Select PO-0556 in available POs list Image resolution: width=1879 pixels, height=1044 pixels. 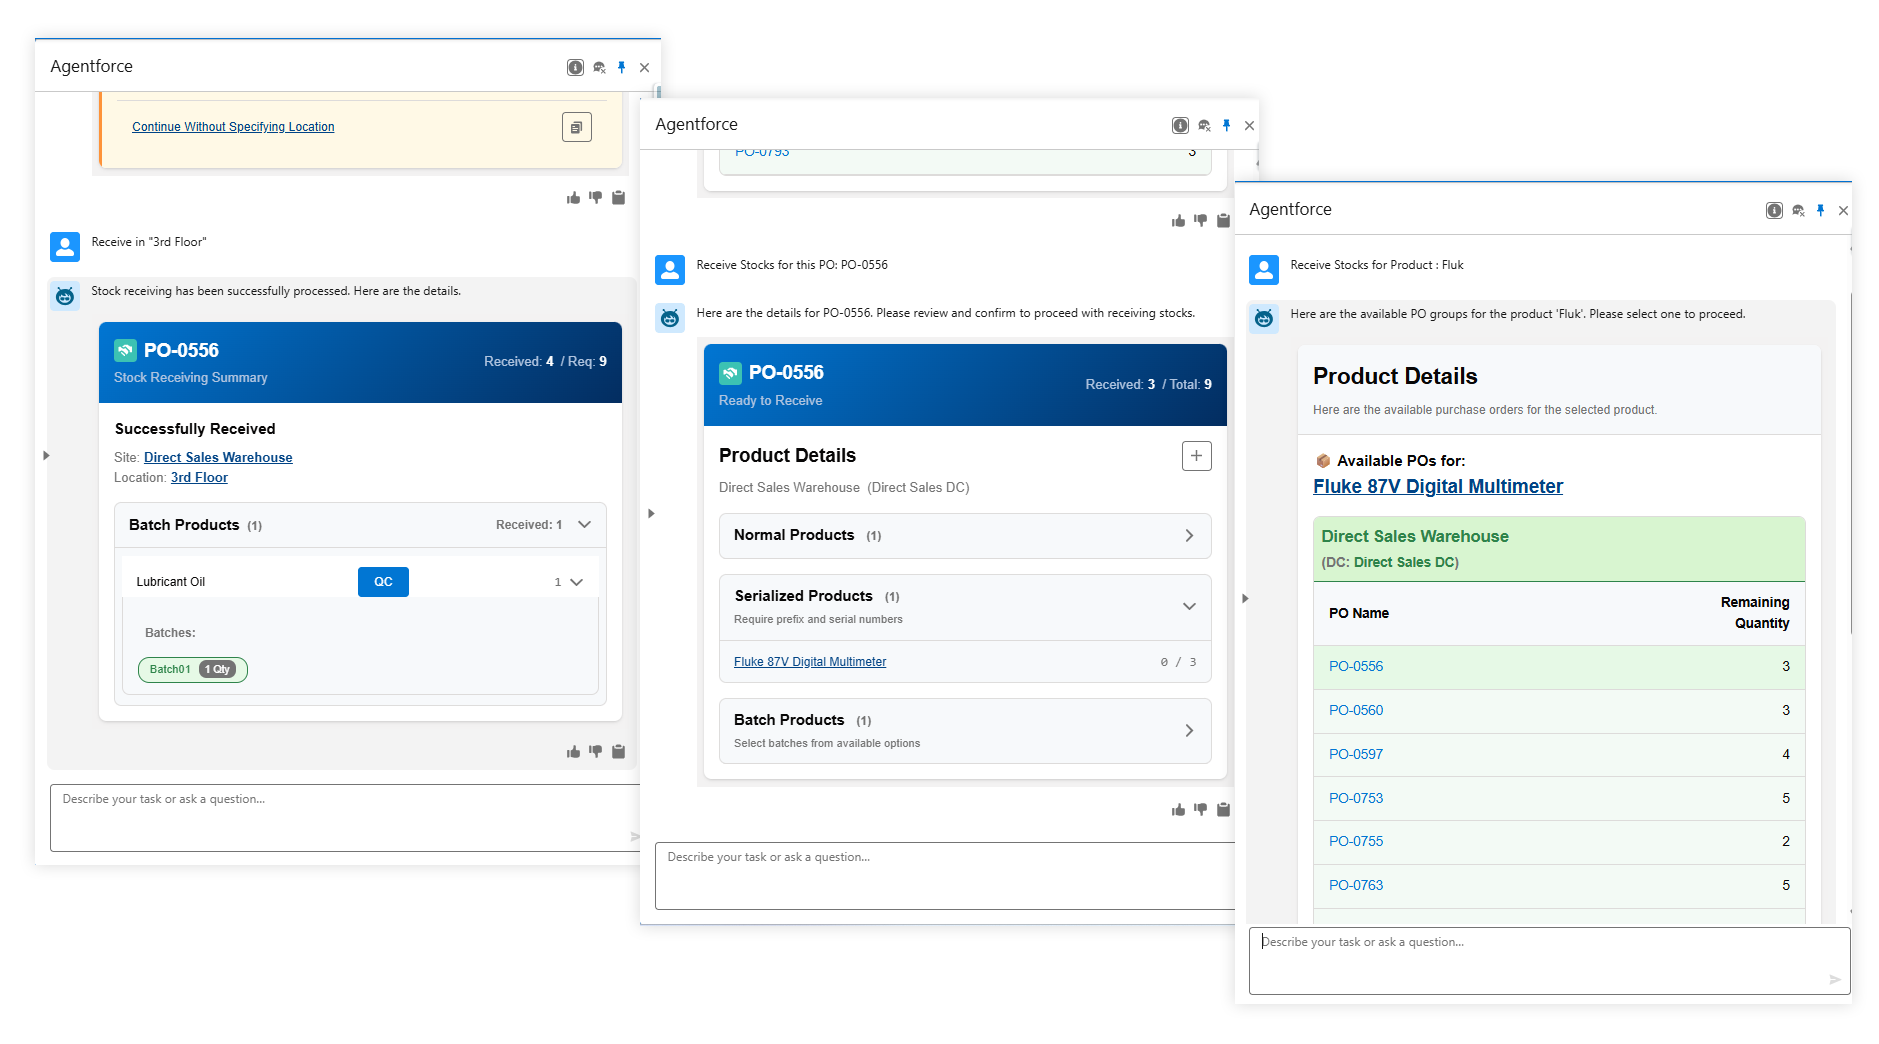pyautogui.click(x=1356, y=667)
